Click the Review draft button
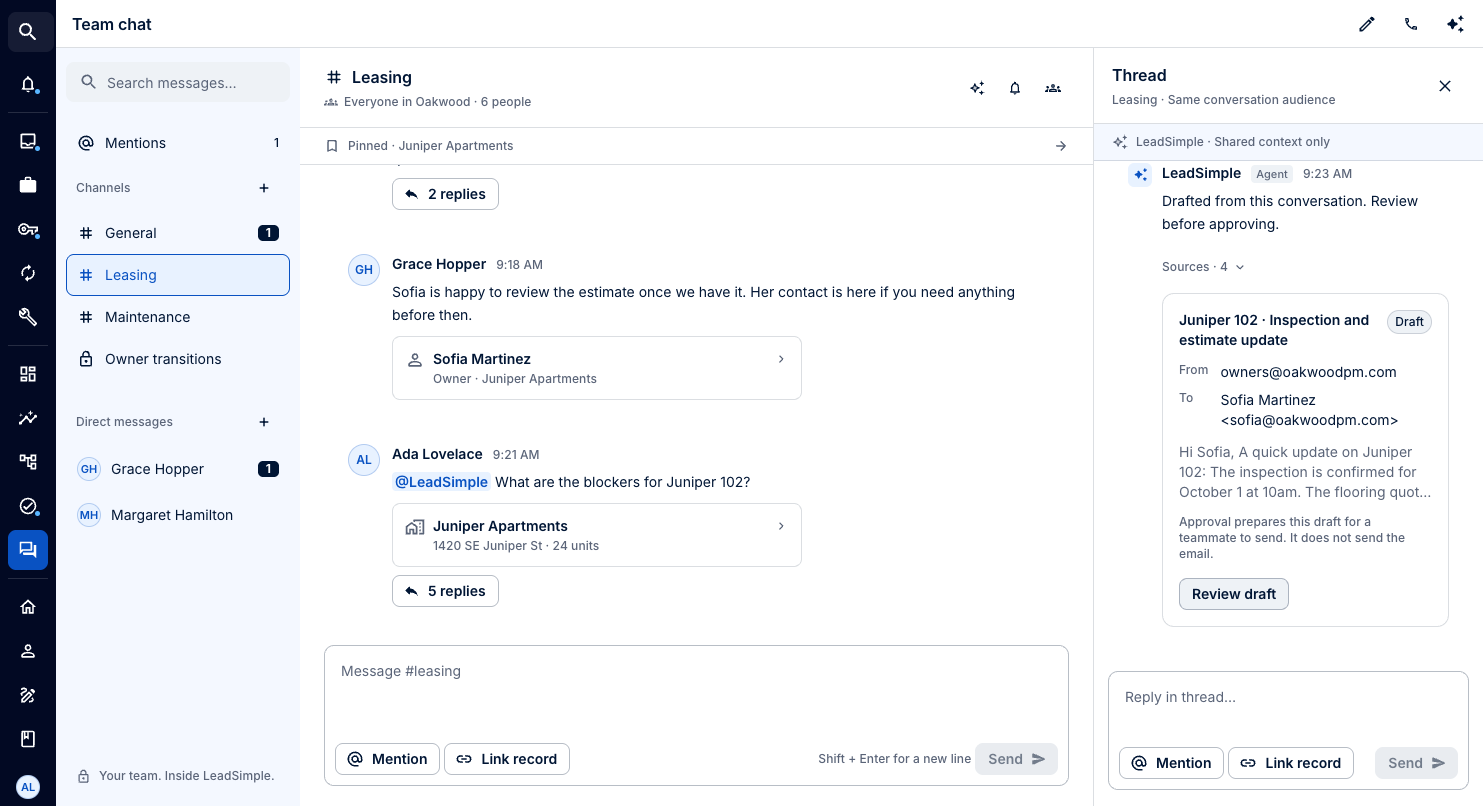Screen dimensions: 1483x806 1234,594
